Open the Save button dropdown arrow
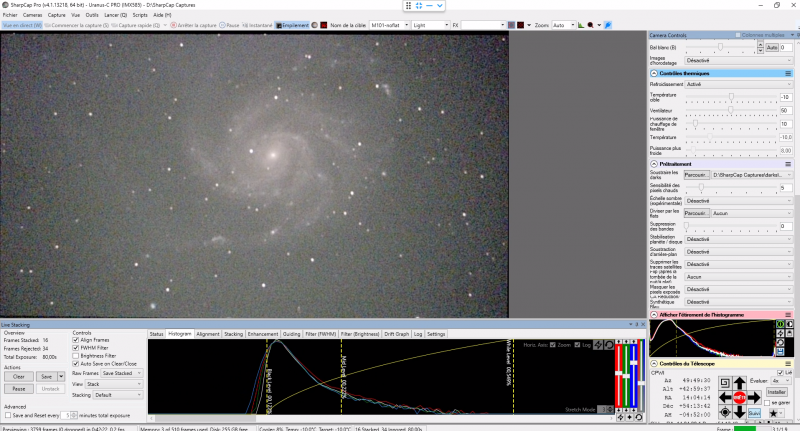 (61, 376)
